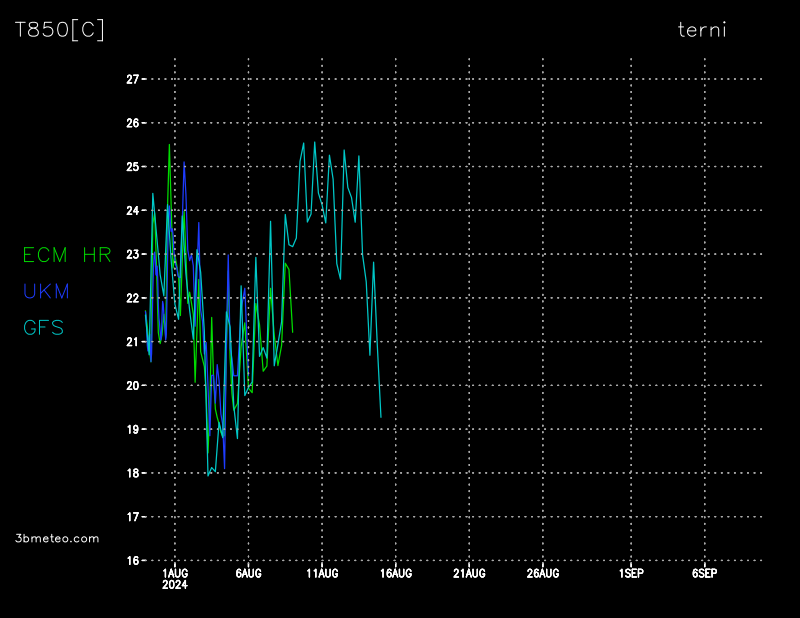Image resolution: width=800 pixels, height=618 pixels.
Task: Click the ECM HR legend entry
Action: (x=67, y=255)
